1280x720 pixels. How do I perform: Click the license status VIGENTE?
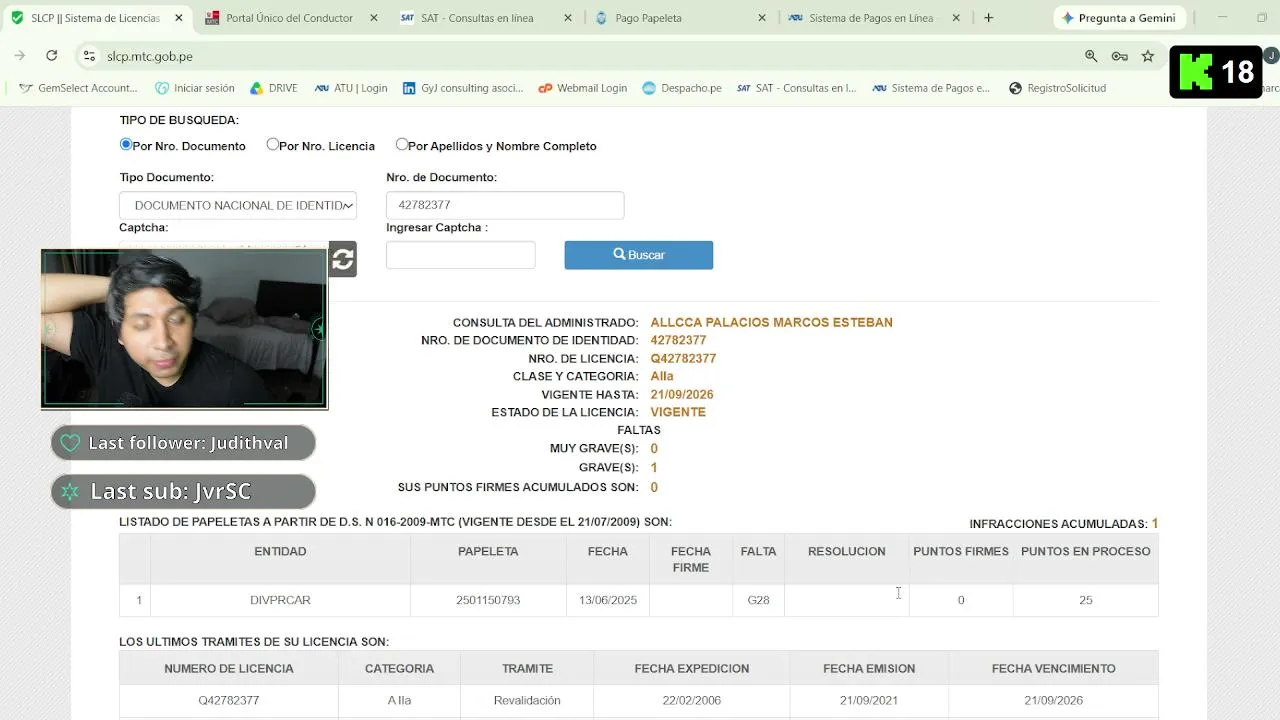point(678,412)
